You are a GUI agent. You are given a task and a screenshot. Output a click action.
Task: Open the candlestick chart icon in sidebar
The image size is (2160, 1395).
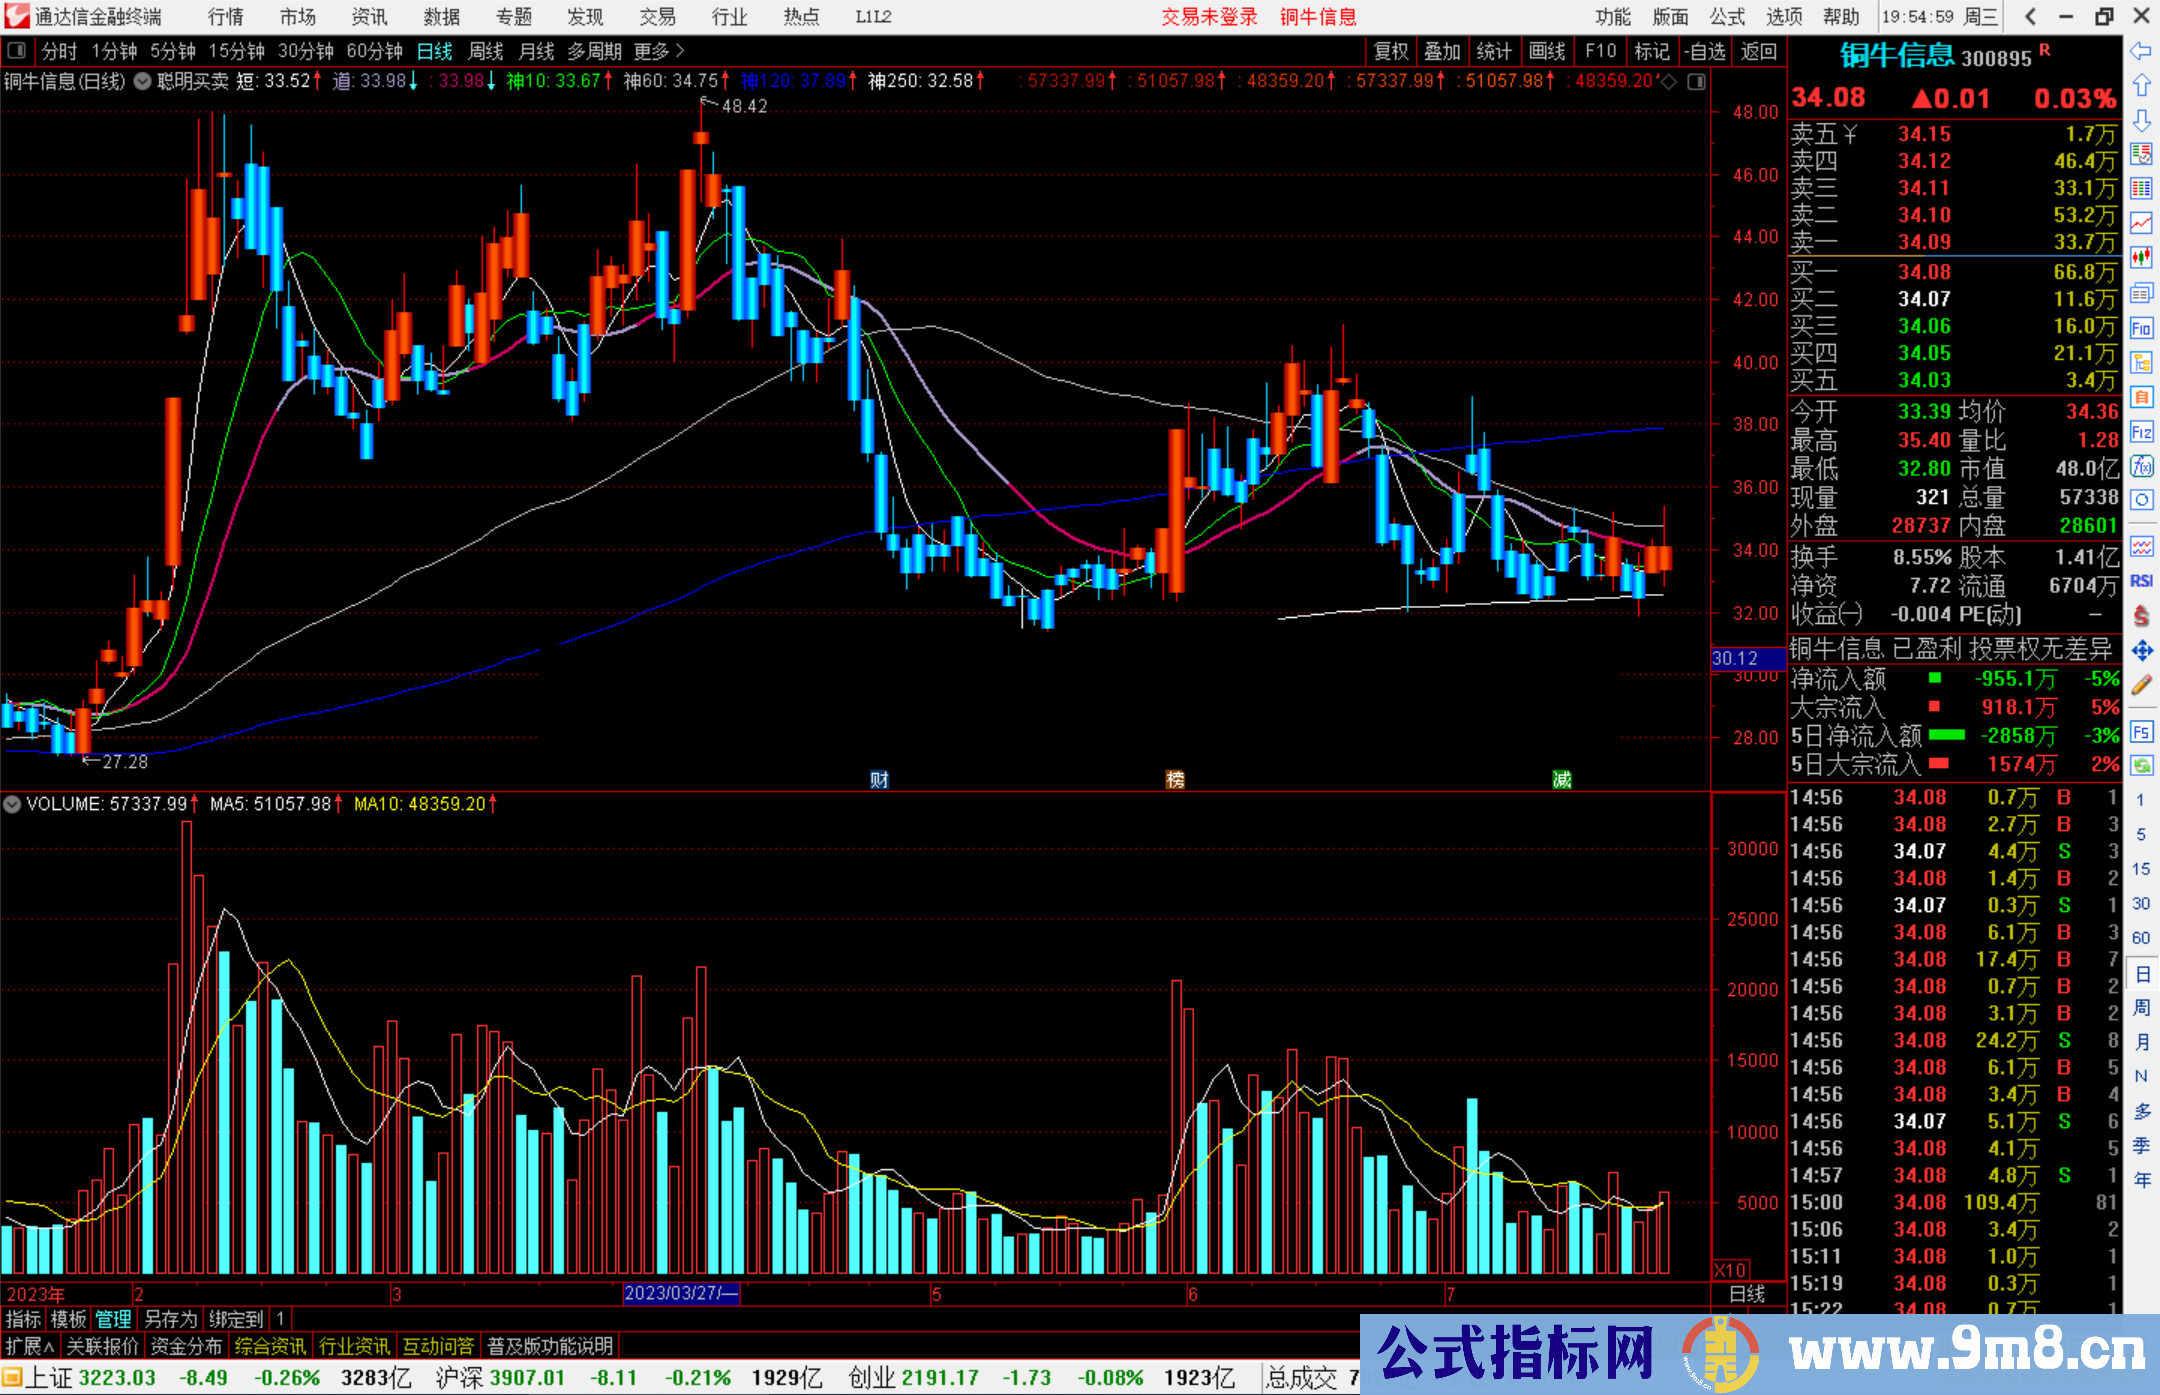[x=2141, y=258]
